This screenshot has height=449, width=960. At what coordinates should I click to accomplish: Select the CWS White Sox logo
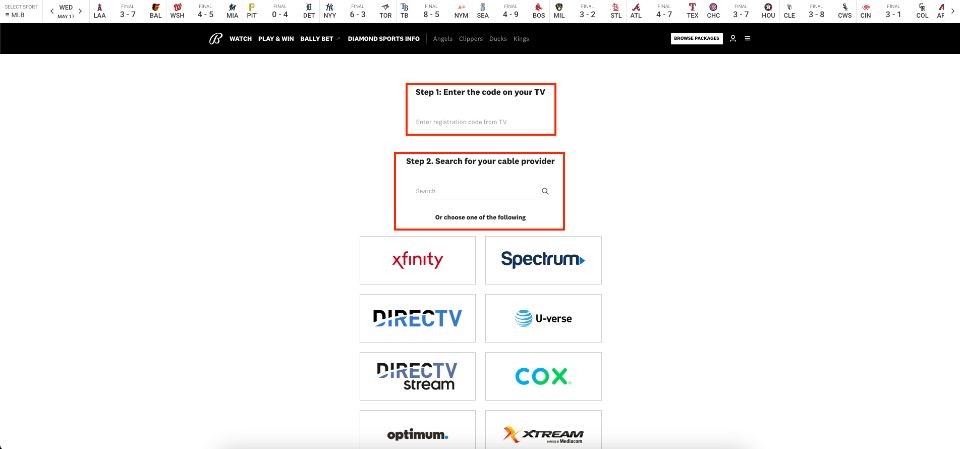click(x=845, y=7)
